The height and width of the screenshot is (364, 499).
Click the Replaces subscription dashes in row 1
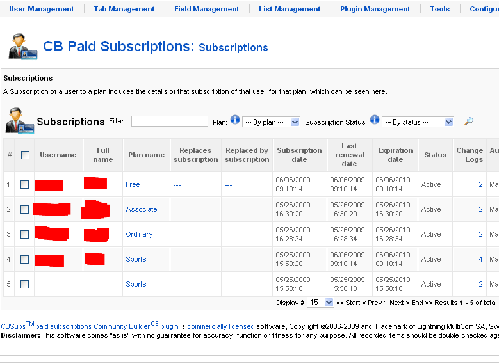pyautogui.click(x=177, y=185)
